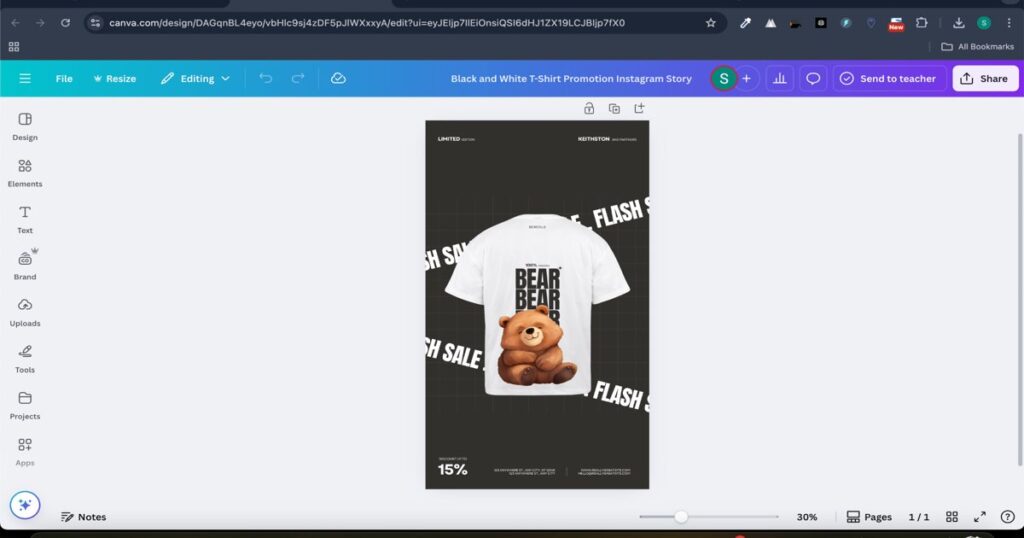The width and height of the screenshot is (1024, 538).
Task: Click the vertical canvas scrollbar
Action: point(1019,299)
